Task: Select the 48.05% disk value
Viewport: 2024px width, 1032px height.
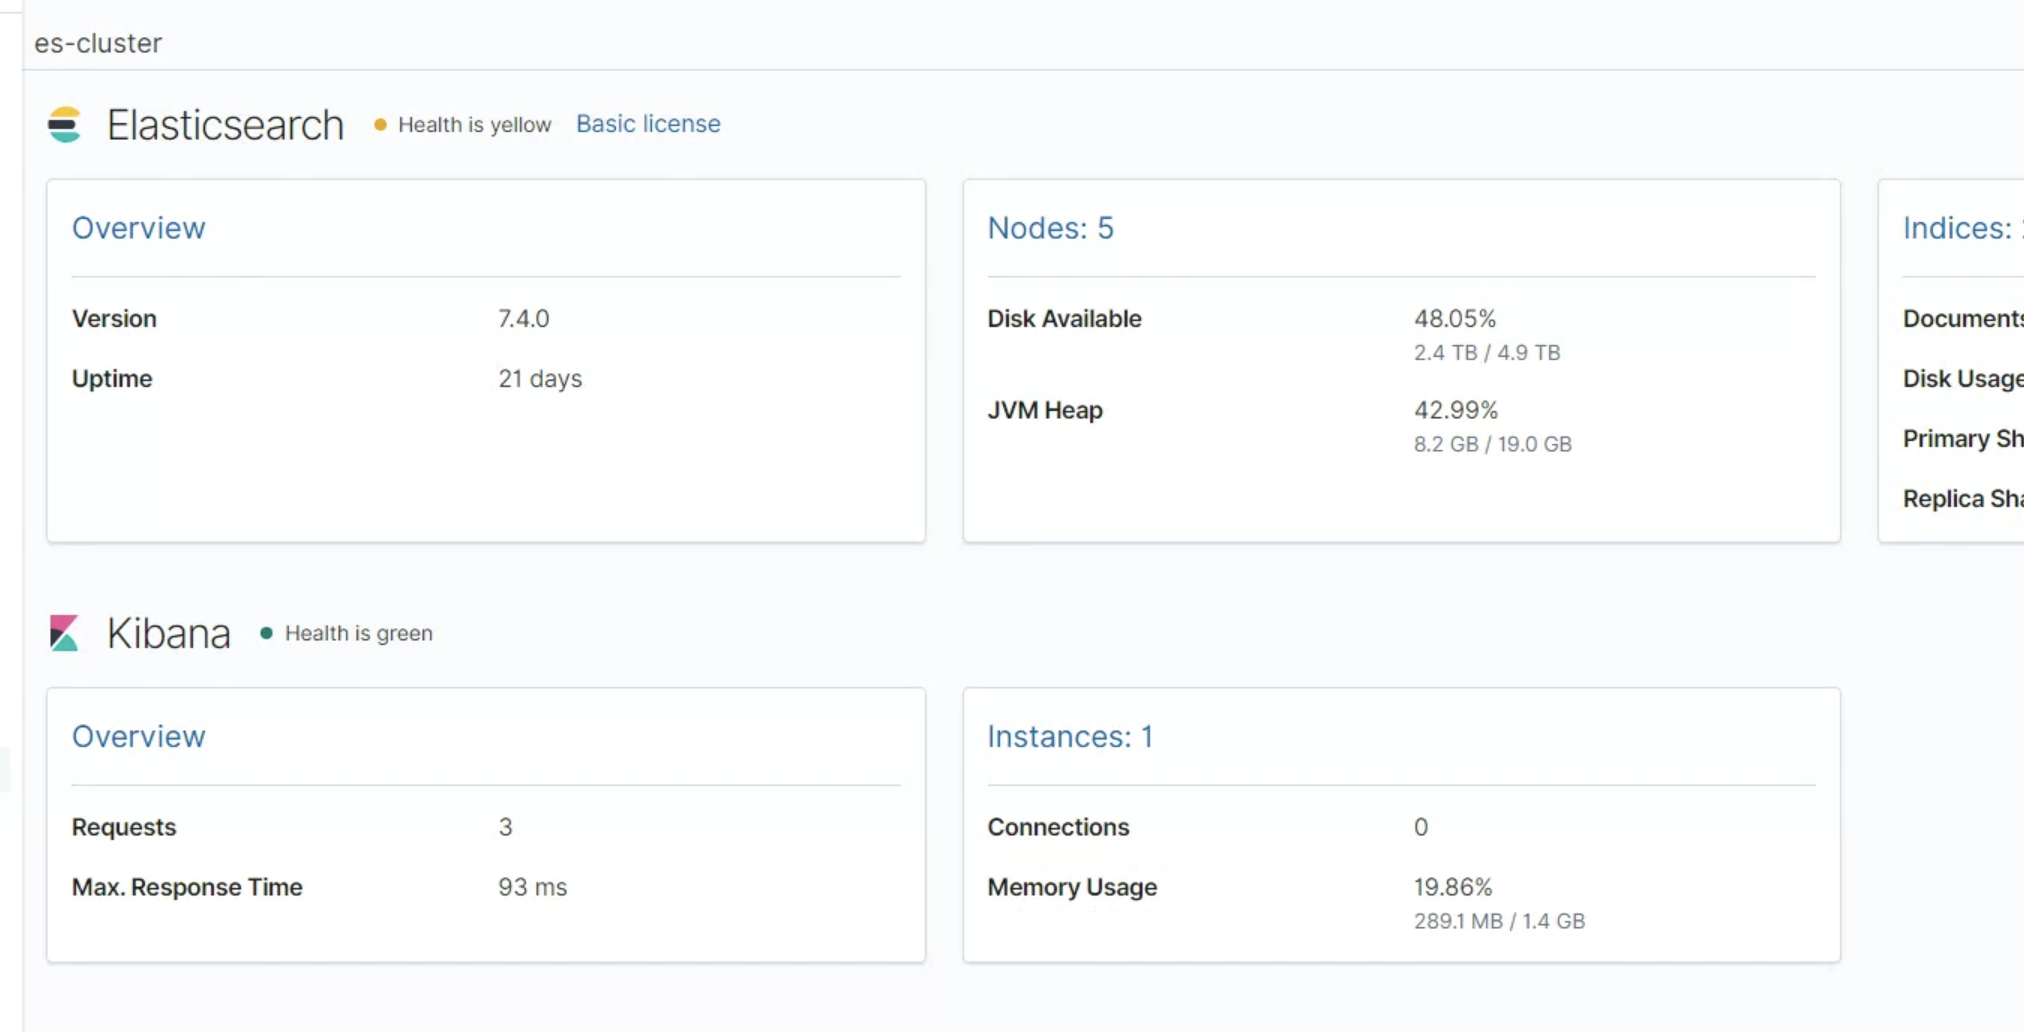Action: pyautogui.click(x=1455, y=318)
